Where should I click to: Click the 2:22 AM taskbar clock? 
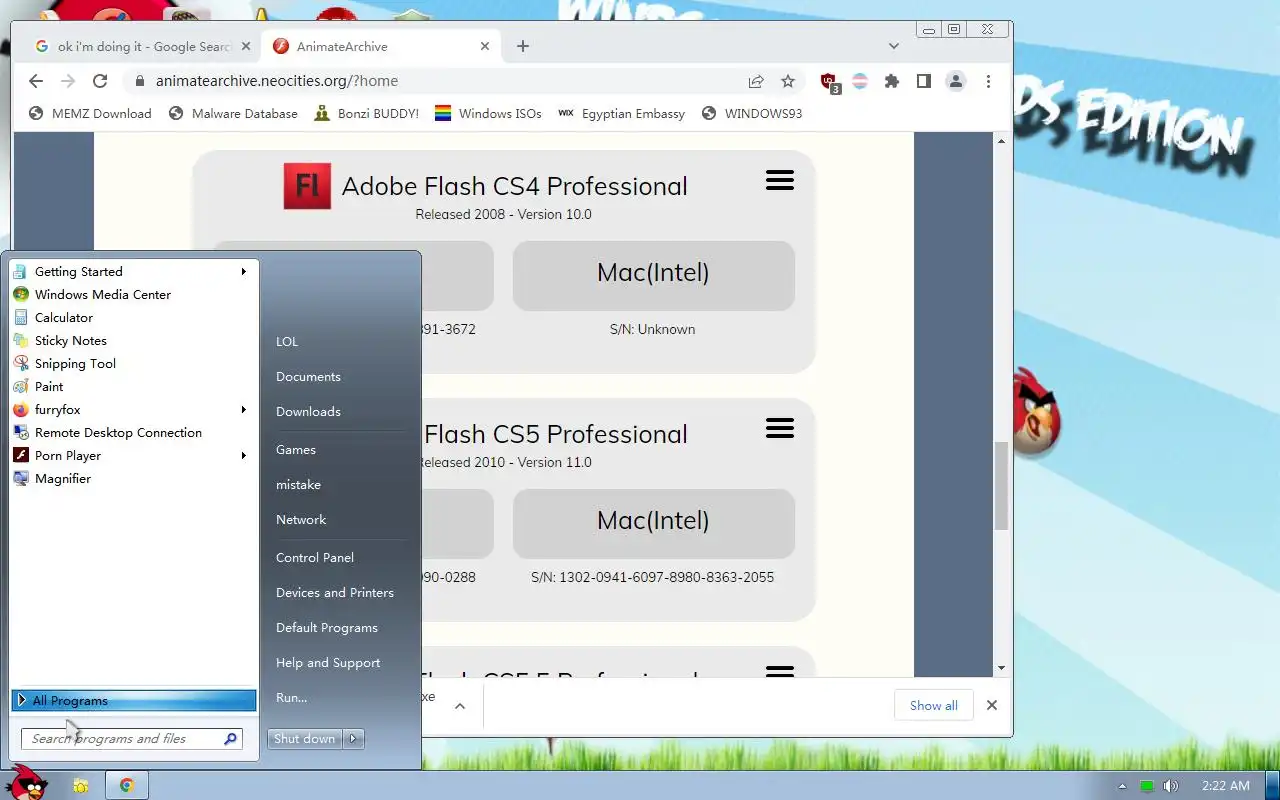click(x=1226, y=786)
